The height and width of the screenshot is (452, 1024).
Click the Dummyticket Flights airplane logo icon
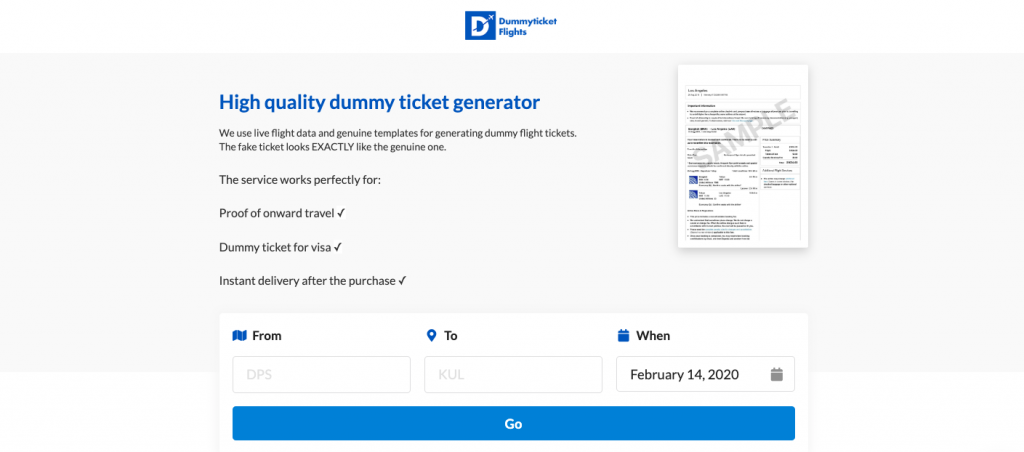(x=480, y=25)
